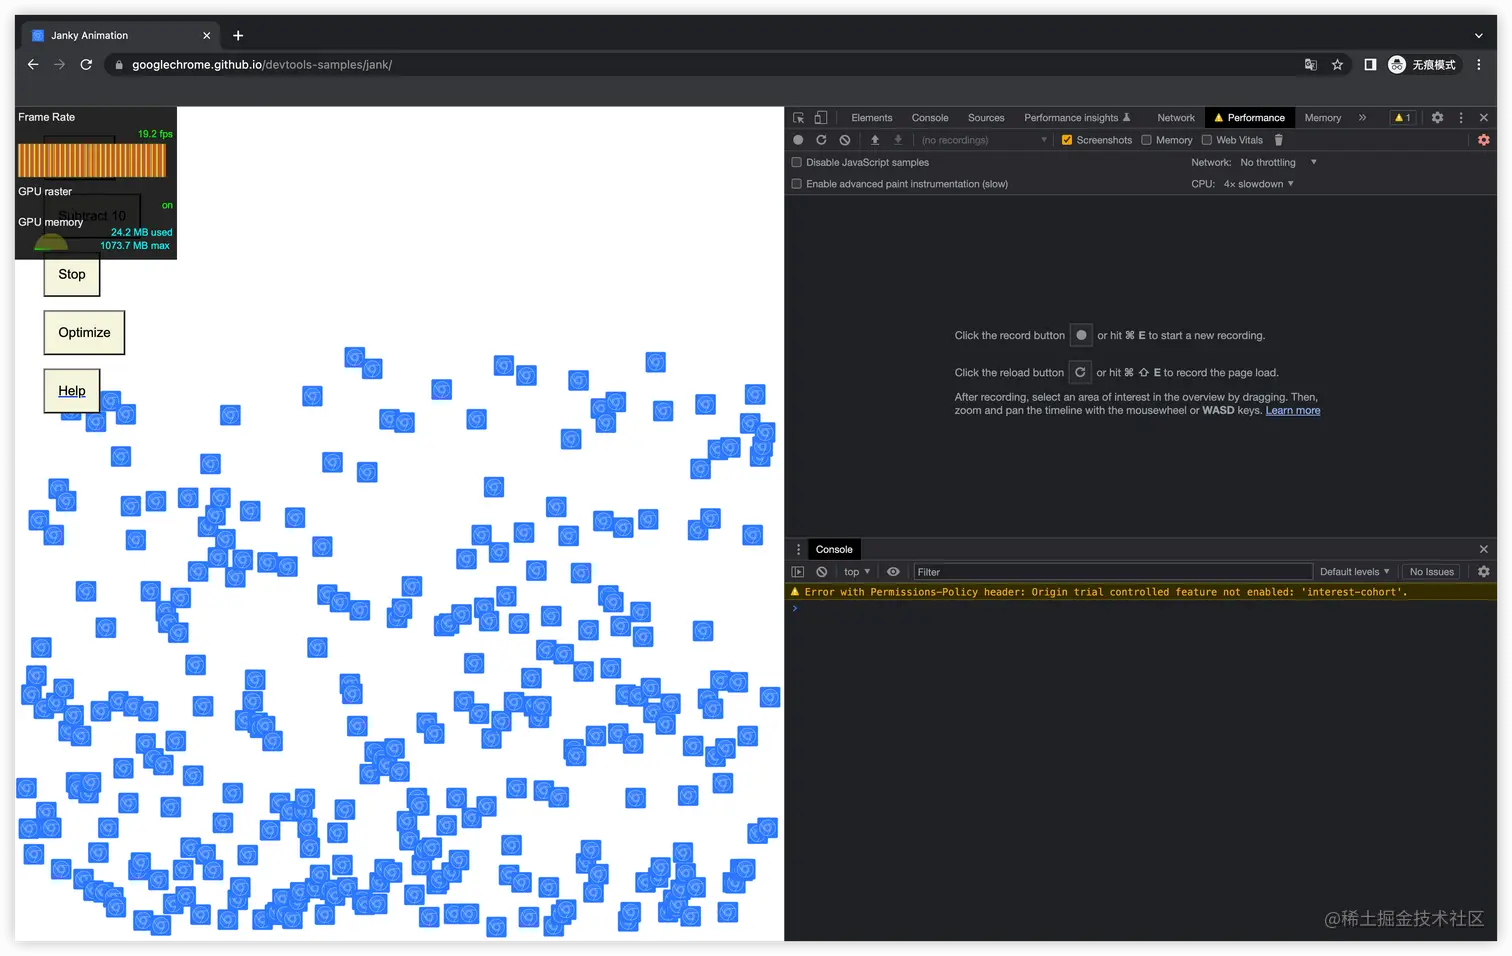Activate the inspect element picker icon

tap(798, 118)
